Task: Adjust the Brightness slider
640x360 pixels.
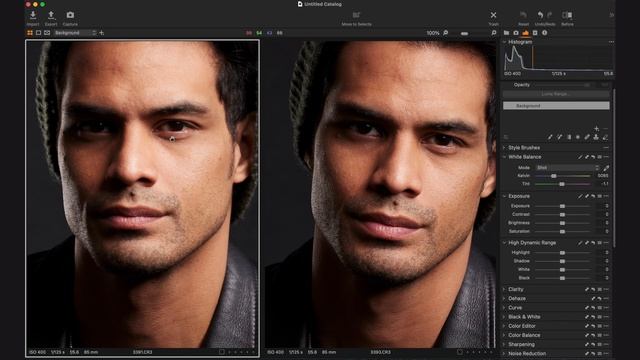Action: (x=562, y=223)
